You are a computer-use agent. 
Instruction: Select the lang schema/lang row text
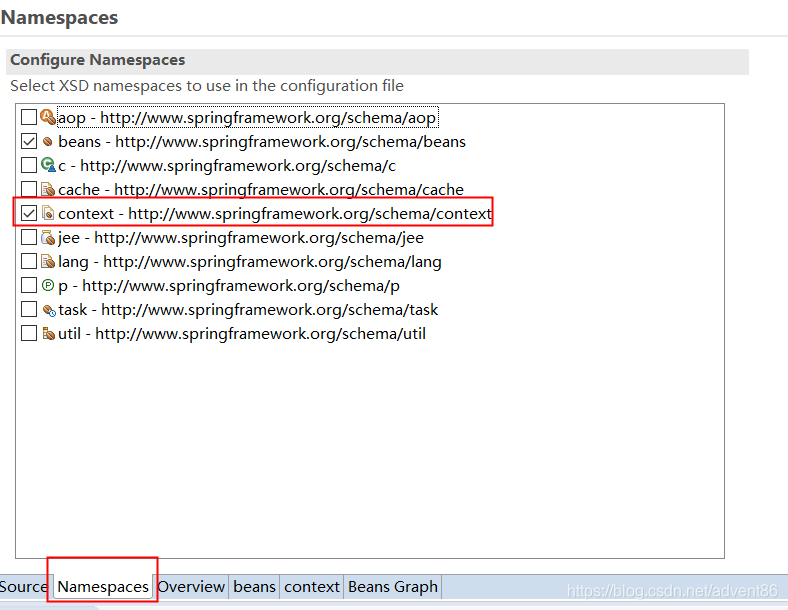(x=250, y=262)
